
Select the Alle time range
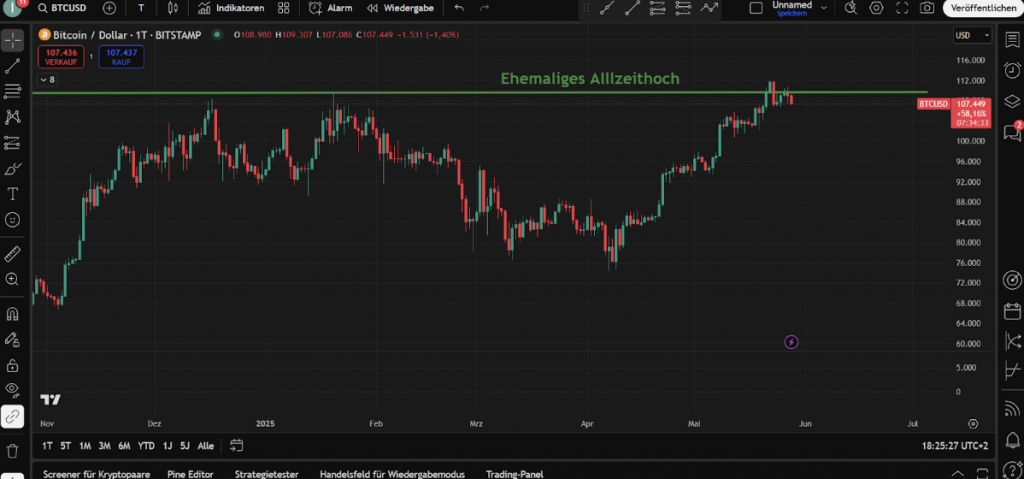pyautogui.click(x=205, y=446)
